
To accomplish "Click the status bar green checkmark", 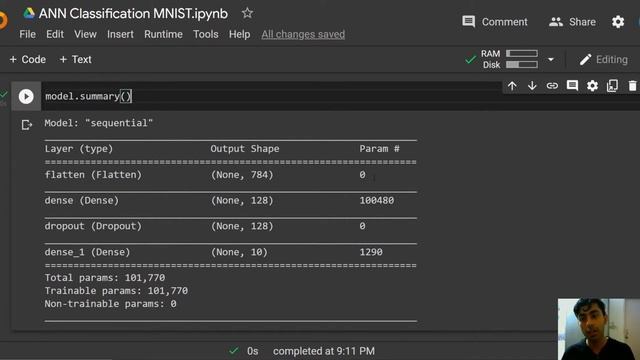I will click(233, 351).
